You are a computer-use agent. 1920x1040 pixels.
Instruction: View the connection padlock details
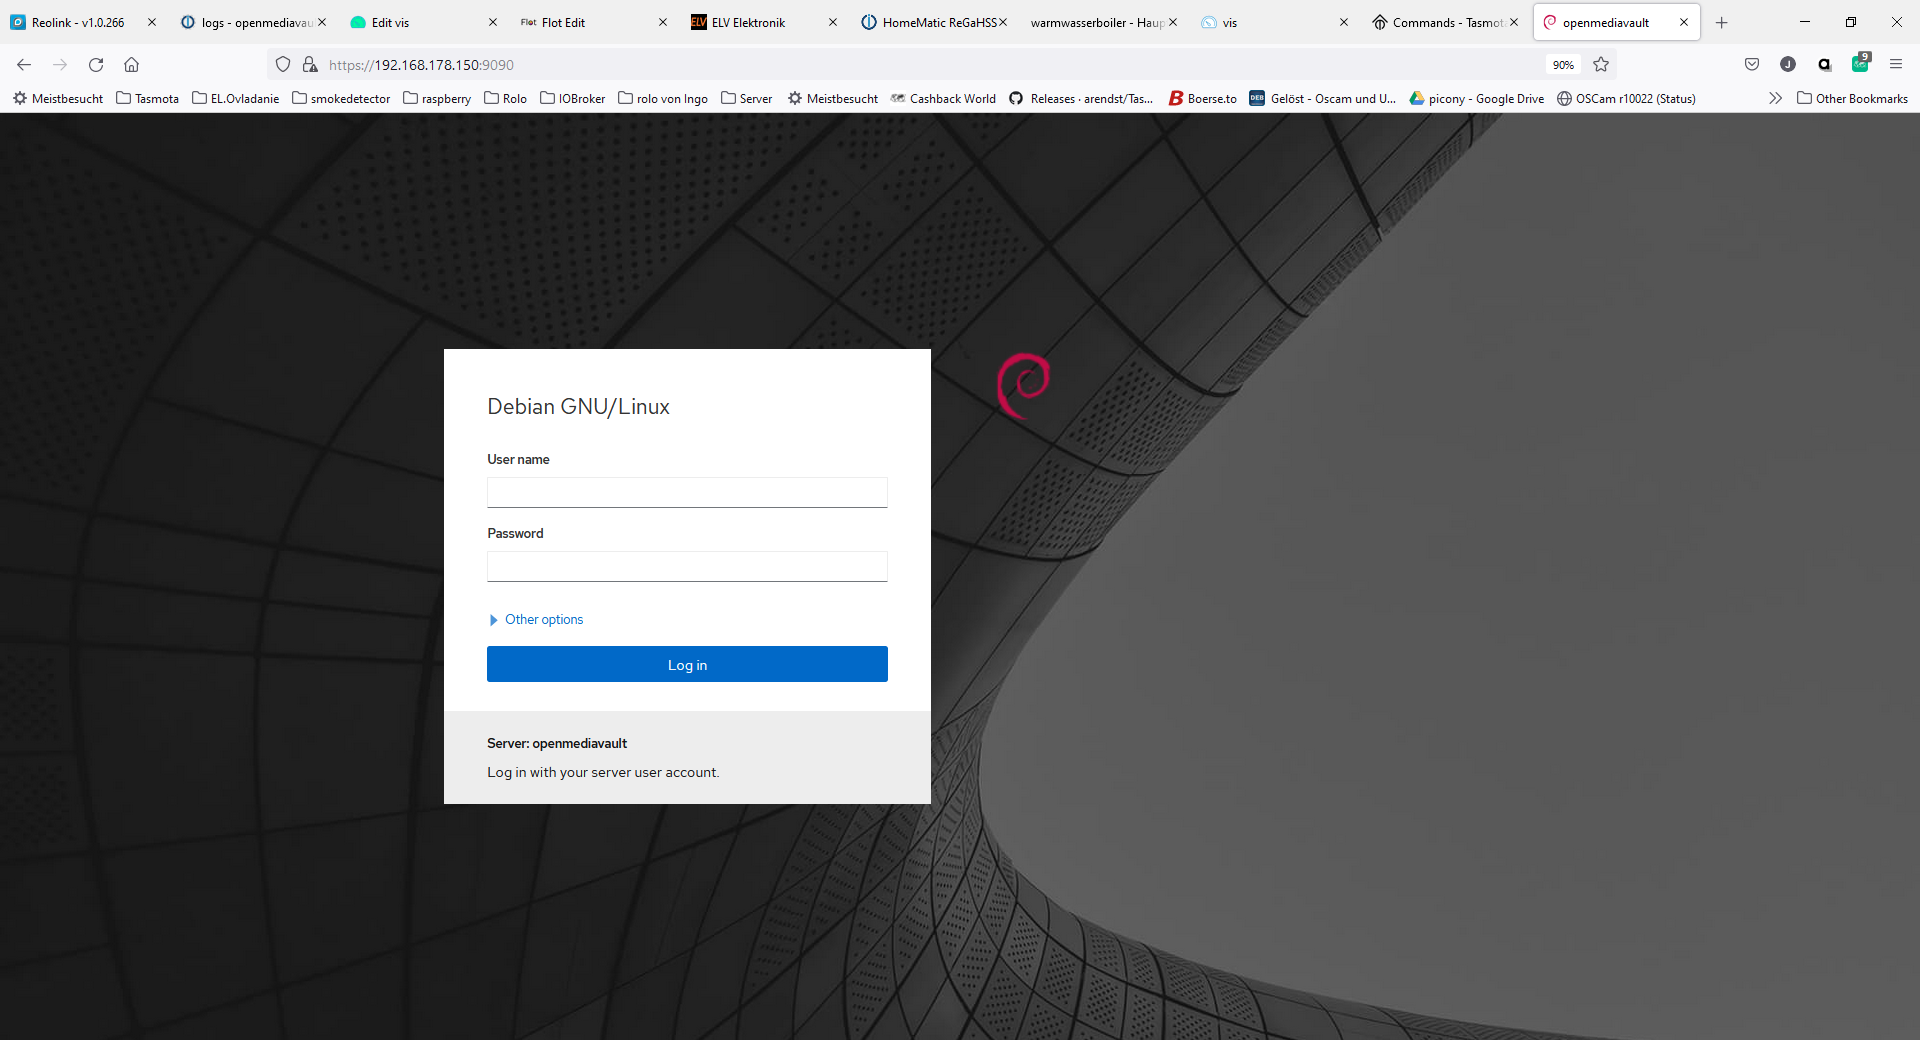[310, 65]
